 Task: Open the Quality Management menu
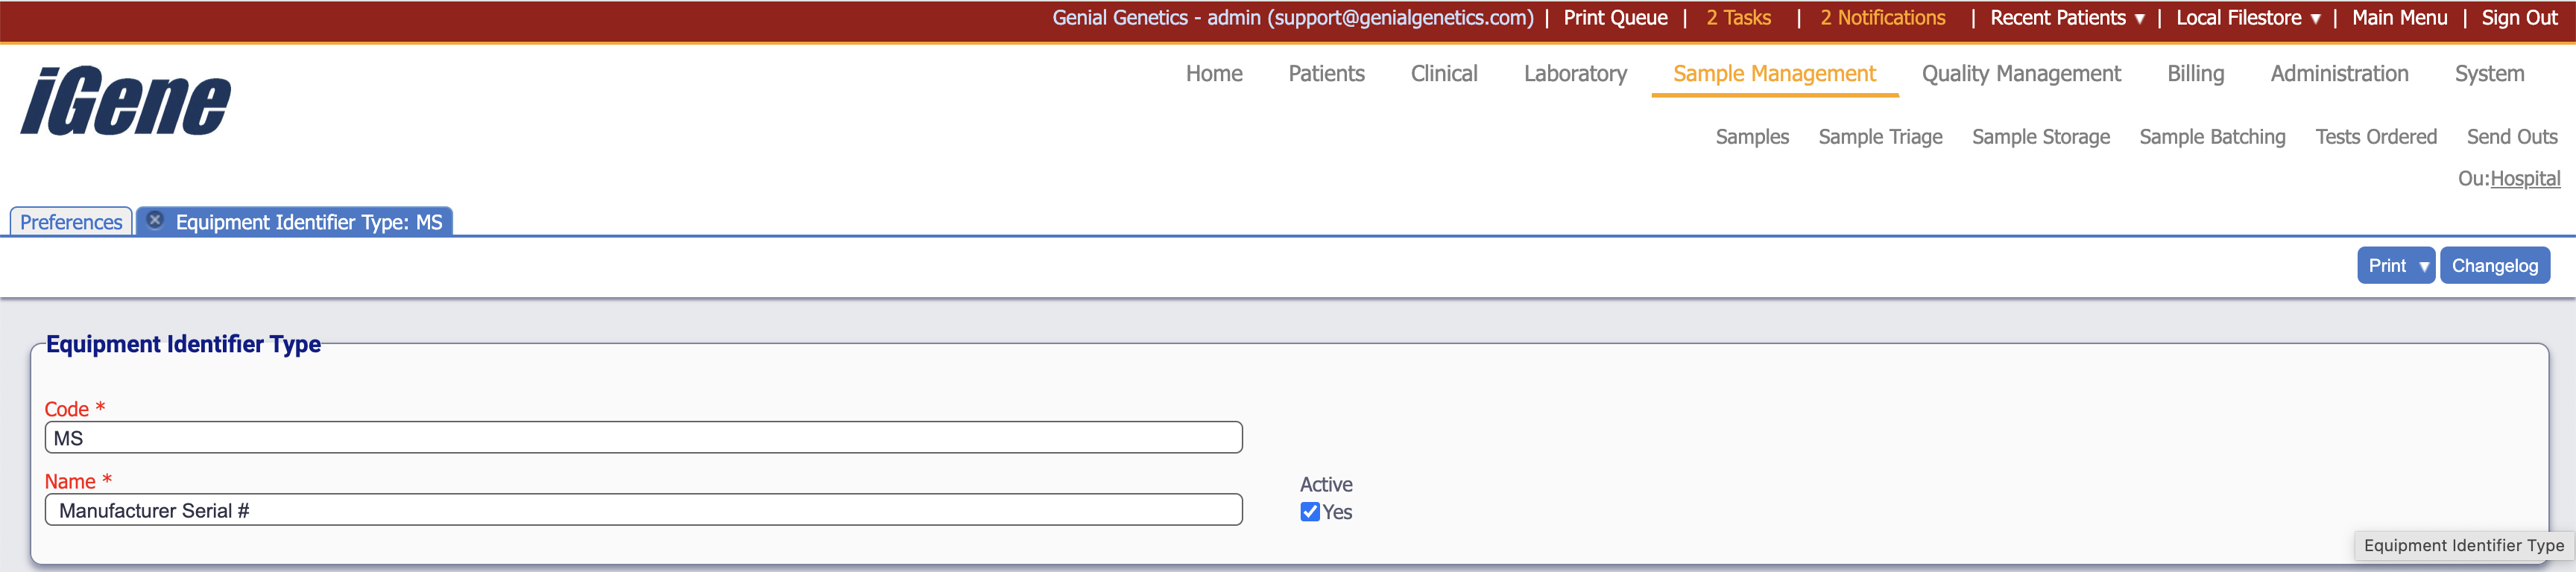[2020, 74]
